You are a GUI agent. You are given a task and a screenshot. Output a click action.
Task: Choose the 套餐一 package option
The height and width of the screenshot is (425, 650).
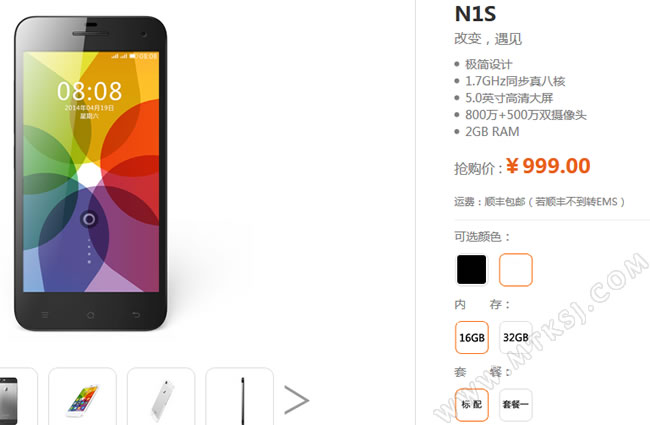click(516, 404)
